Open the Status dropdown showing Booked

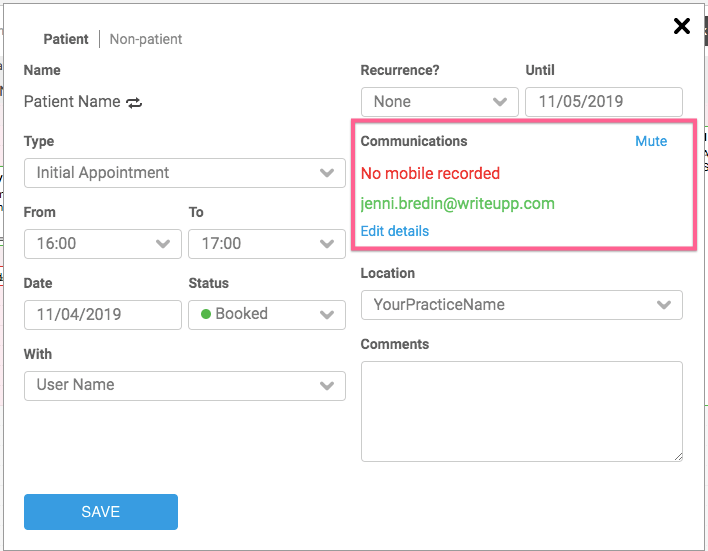tap(266, 314)
